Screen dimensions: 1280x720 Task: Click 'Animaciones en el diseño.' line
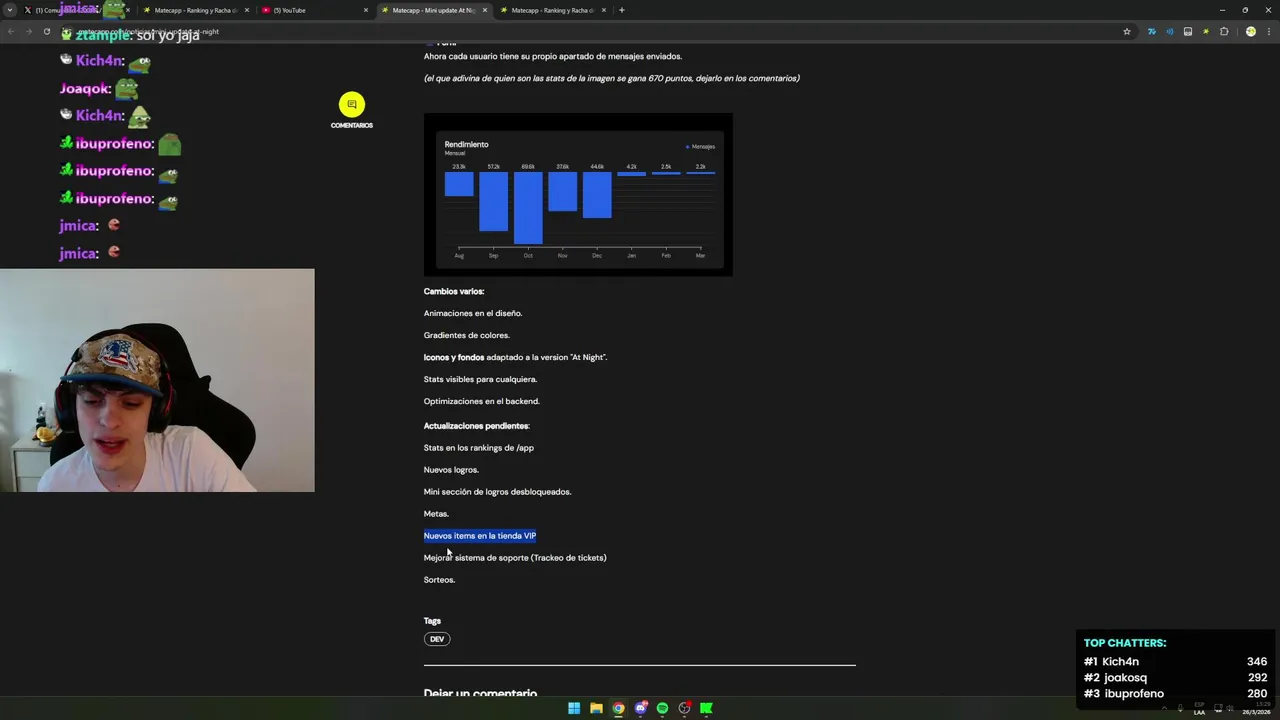[473, 313]
